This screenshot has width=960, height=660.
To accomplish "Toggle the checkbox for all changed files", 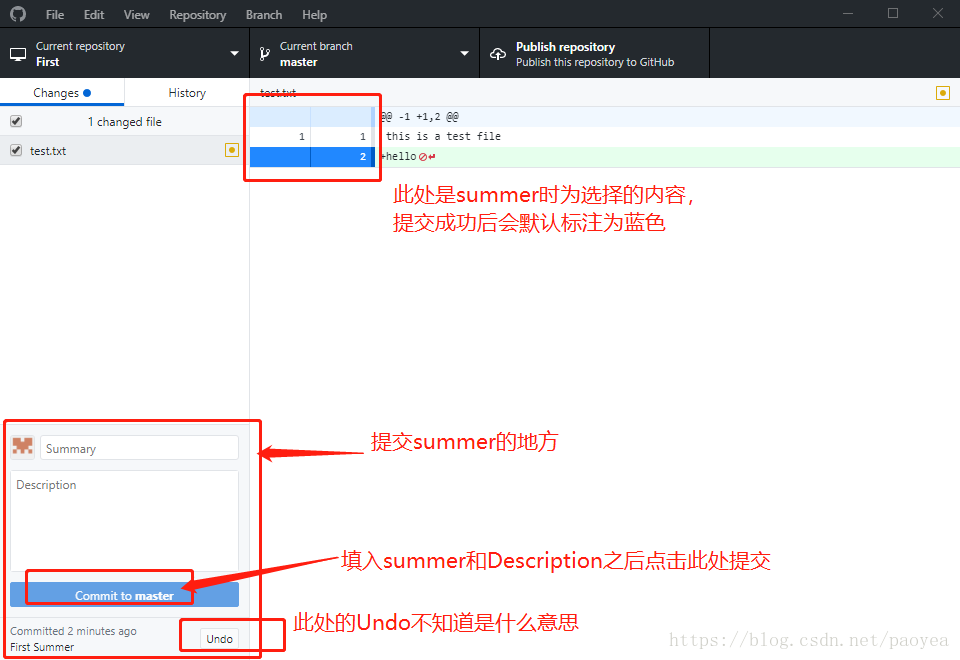I will click(x=16, y=121).
